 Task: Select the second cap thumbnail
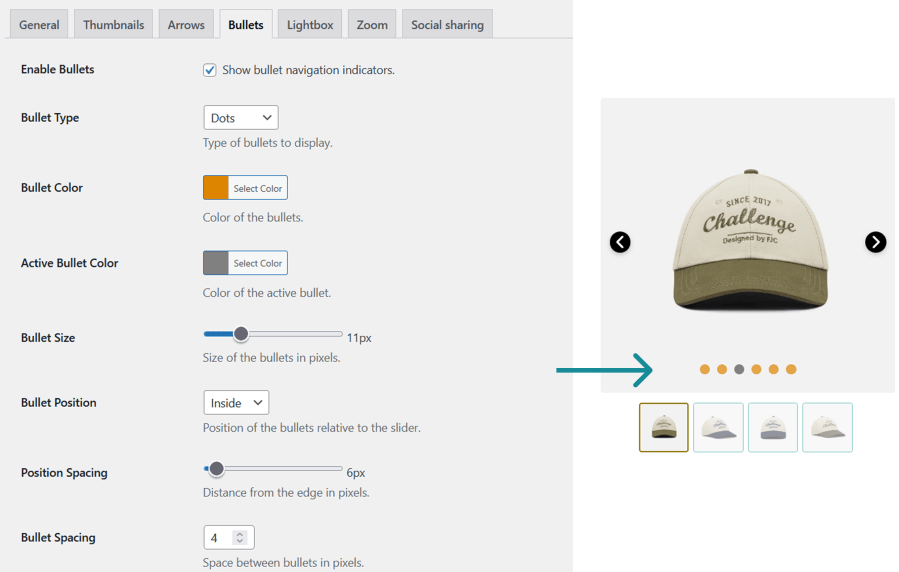[718, 428]
